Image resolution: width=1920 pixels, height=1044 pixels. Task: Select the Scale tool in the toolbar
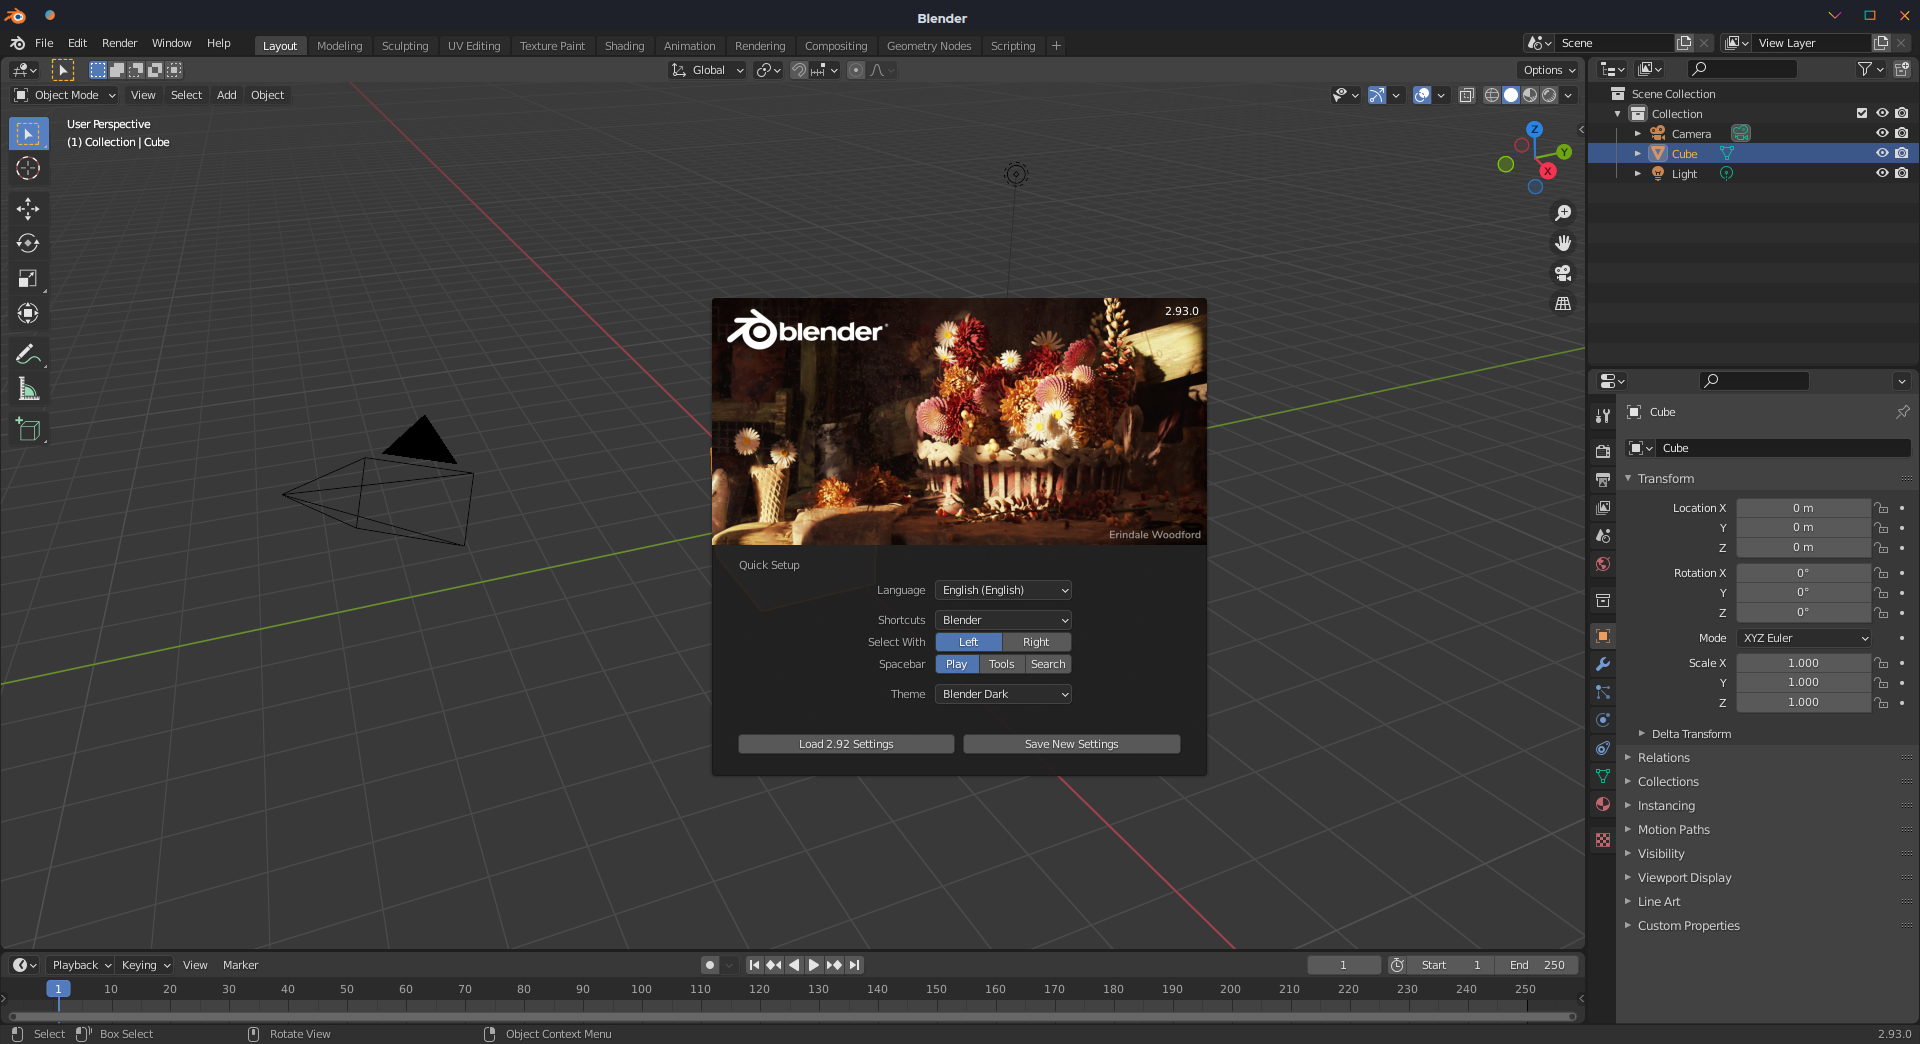28,279
